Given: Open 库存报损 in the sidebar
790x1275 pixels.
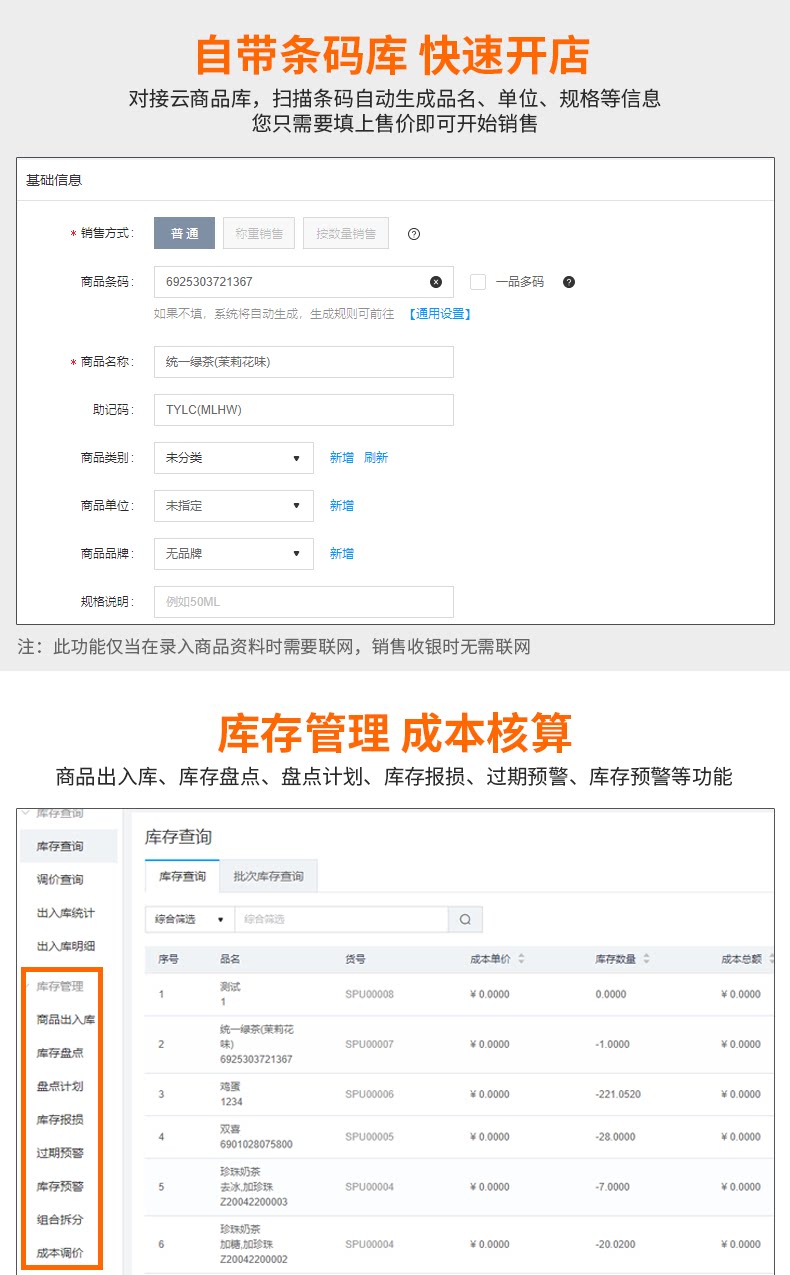Looking at the screenshot, I should pyautogui.click(x=60, y=1120).
